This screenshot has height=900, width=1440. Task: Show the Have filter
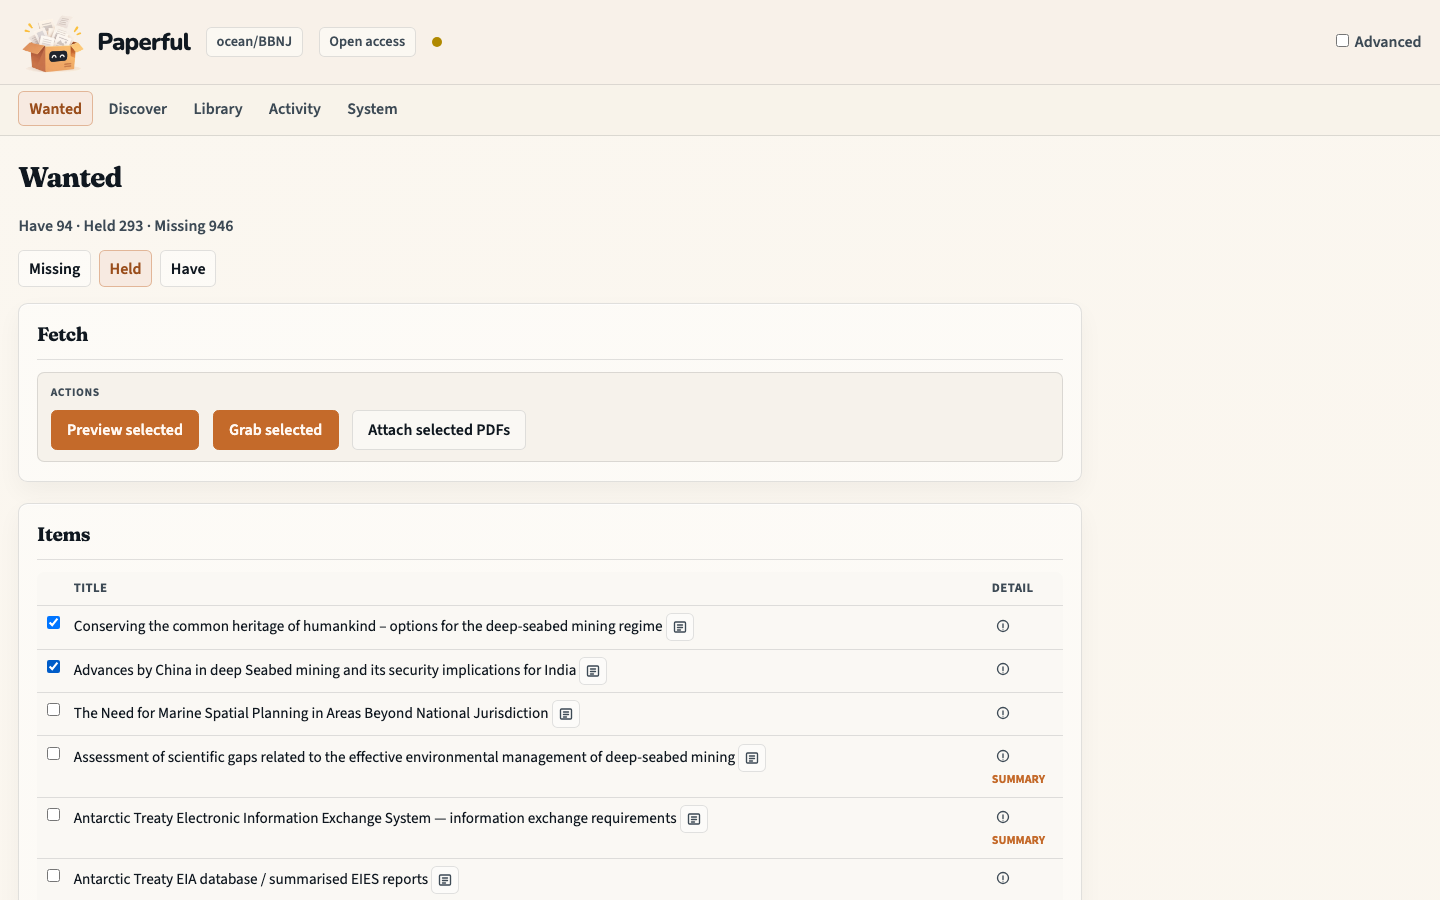pyautogui.click(x=188, y=269)
